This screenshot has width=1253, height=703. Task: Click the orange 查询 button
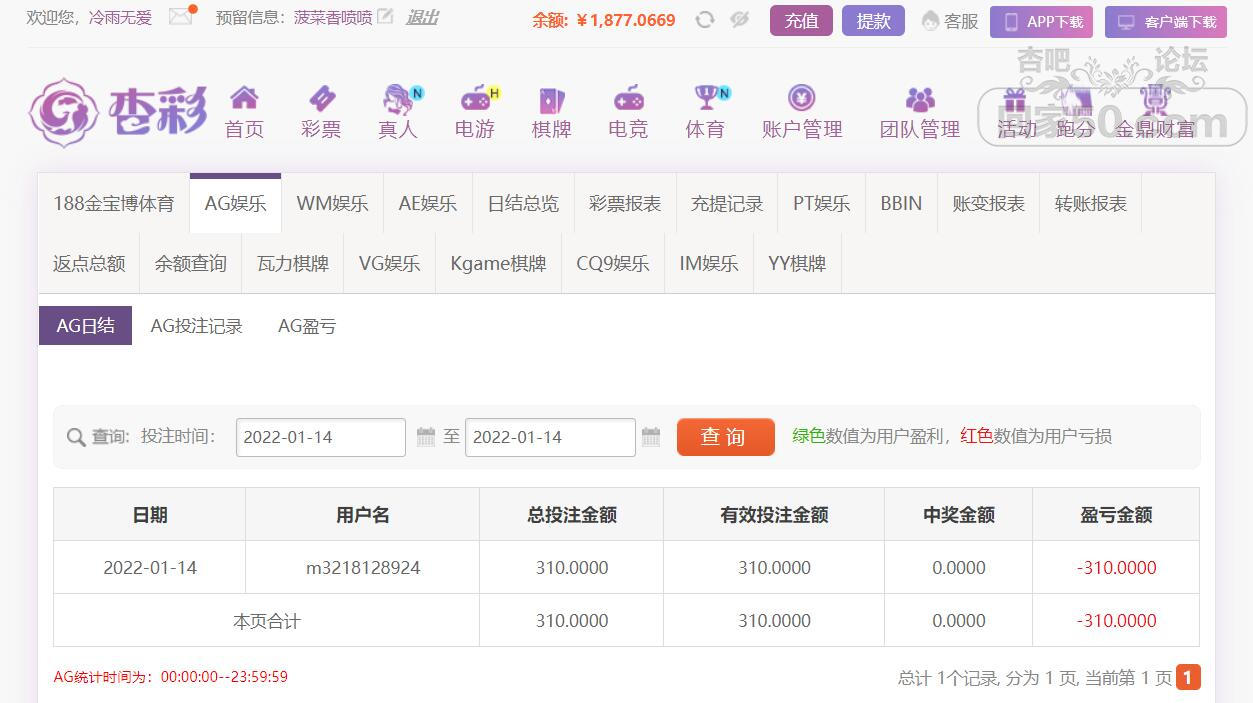725,437
